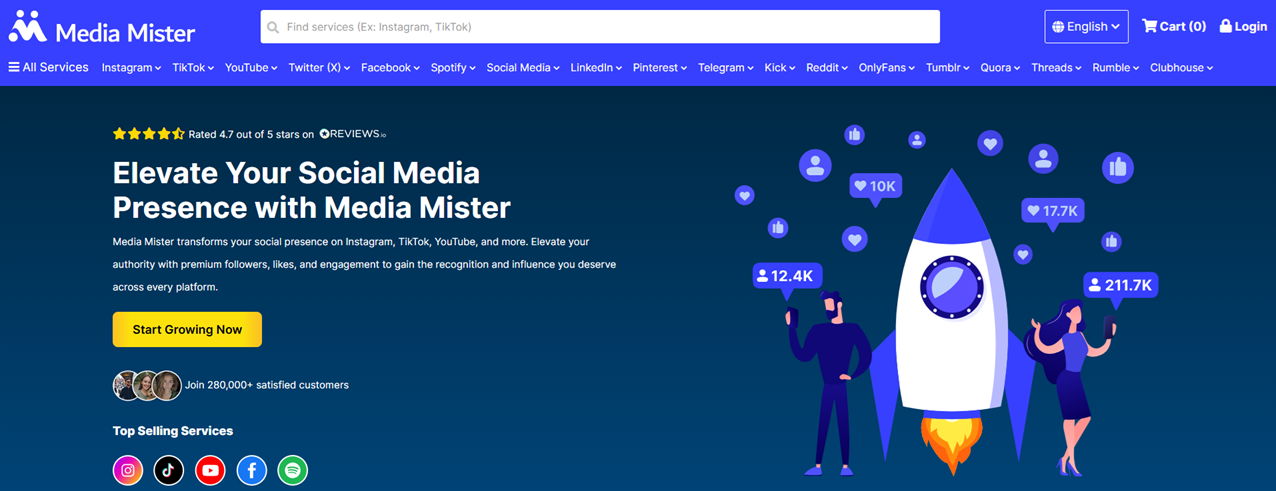The image size is (1276, 491).
Task: Open the Rumble menu
Action: coord(1116,68)
